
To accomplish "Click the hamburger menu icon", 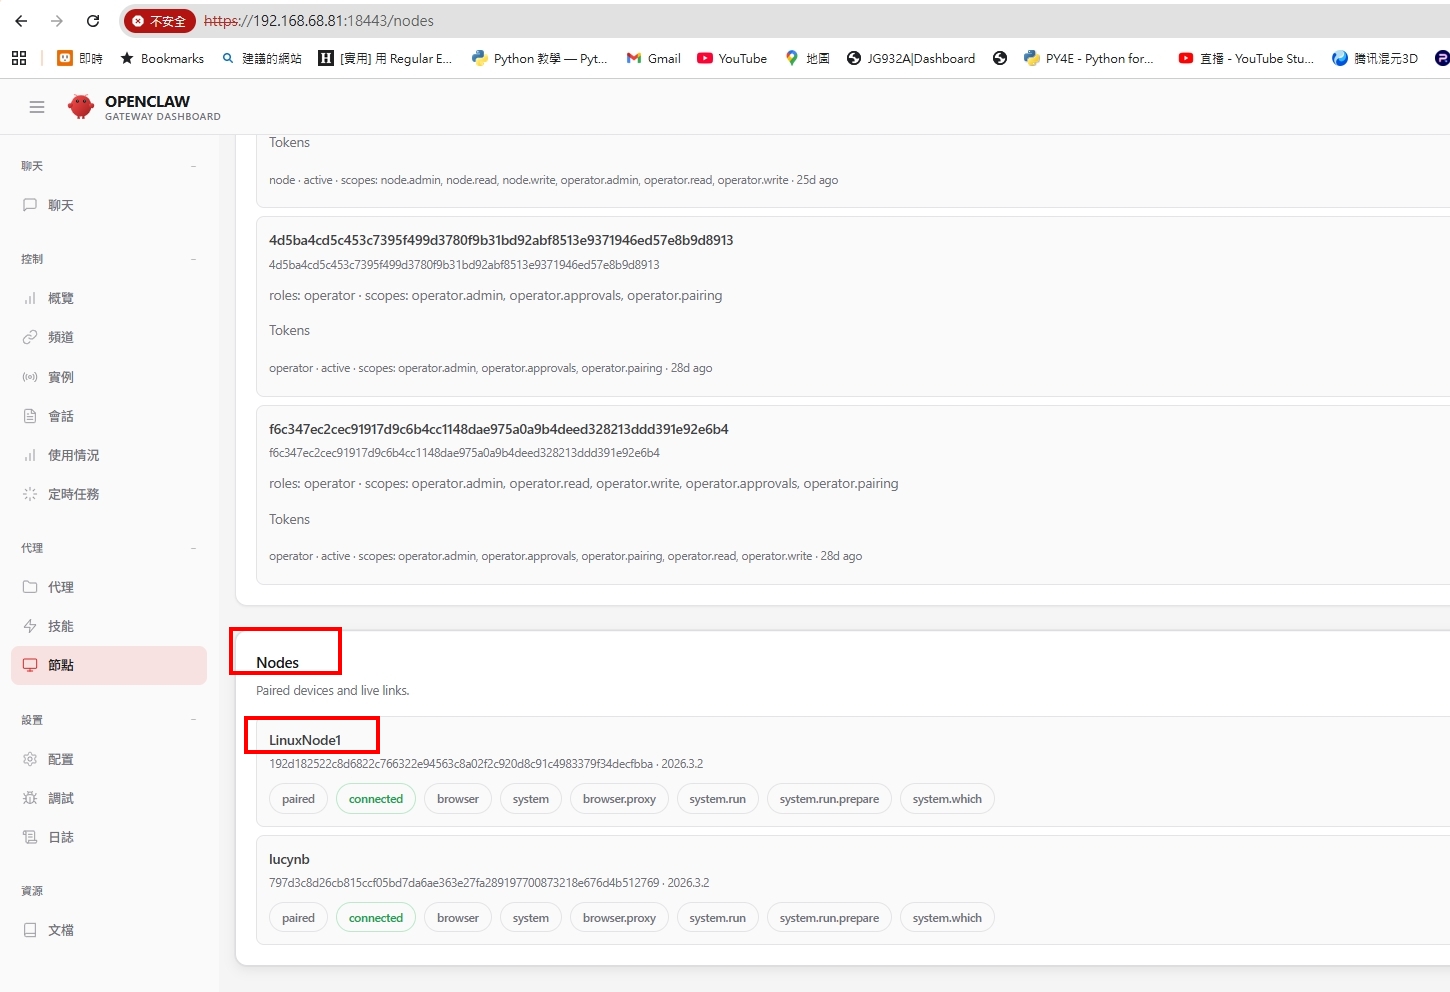I will 37,107.
